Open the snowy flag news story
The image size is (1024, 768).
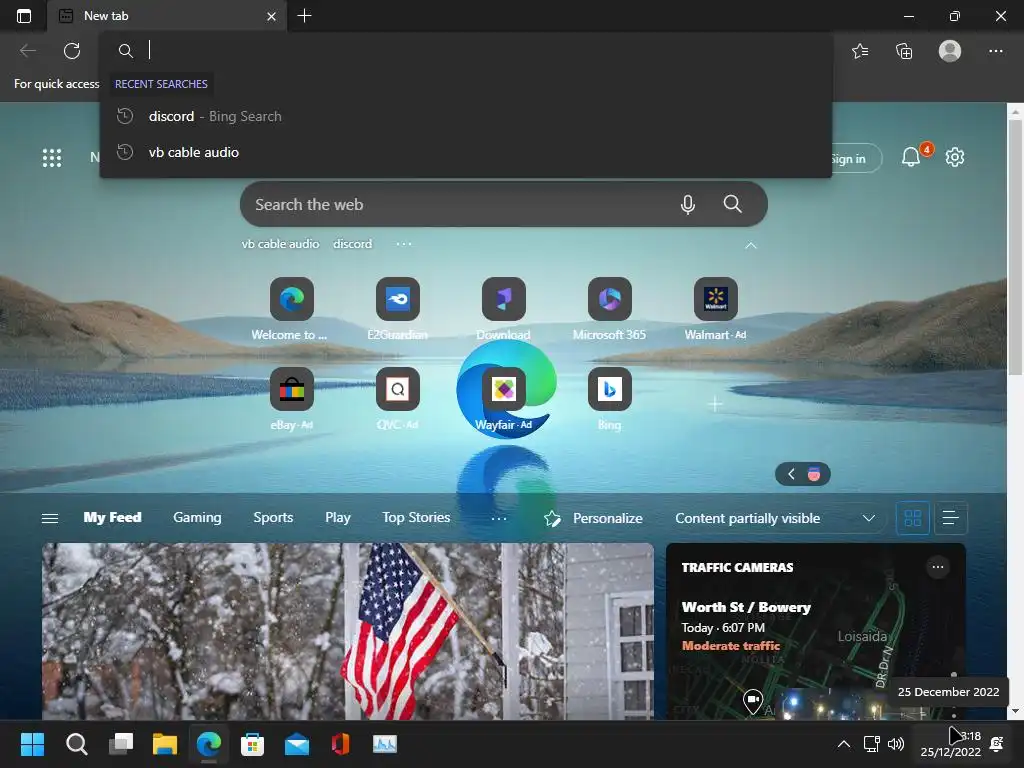pos(347,631)
